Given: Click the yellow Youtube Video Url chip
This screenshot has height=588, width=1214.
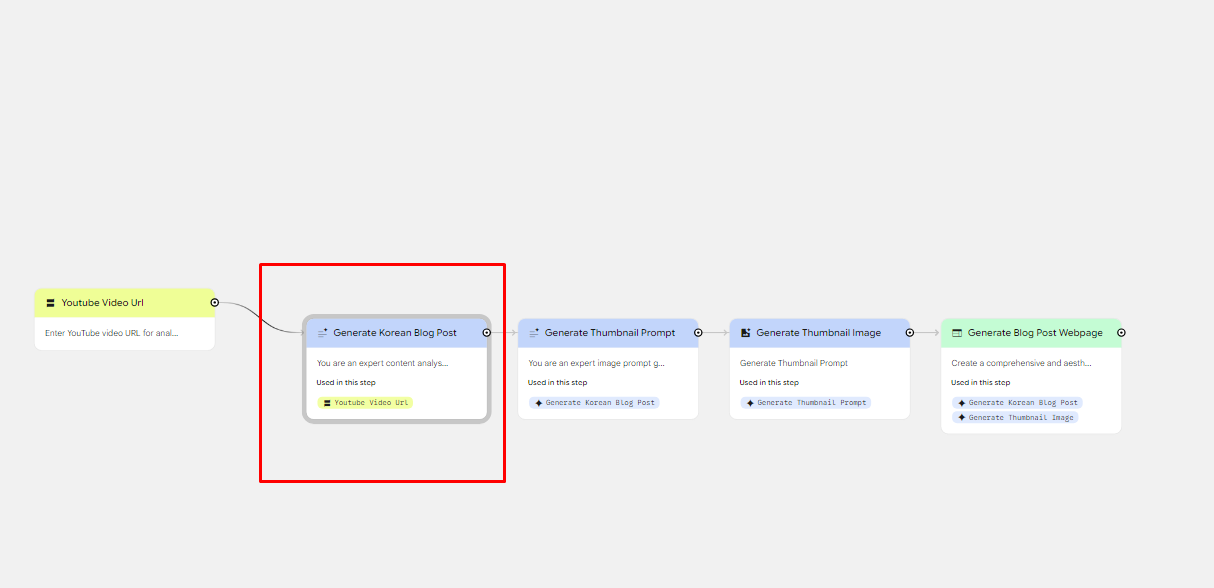Looking at the screenshot, I should [x=365, y=403].
